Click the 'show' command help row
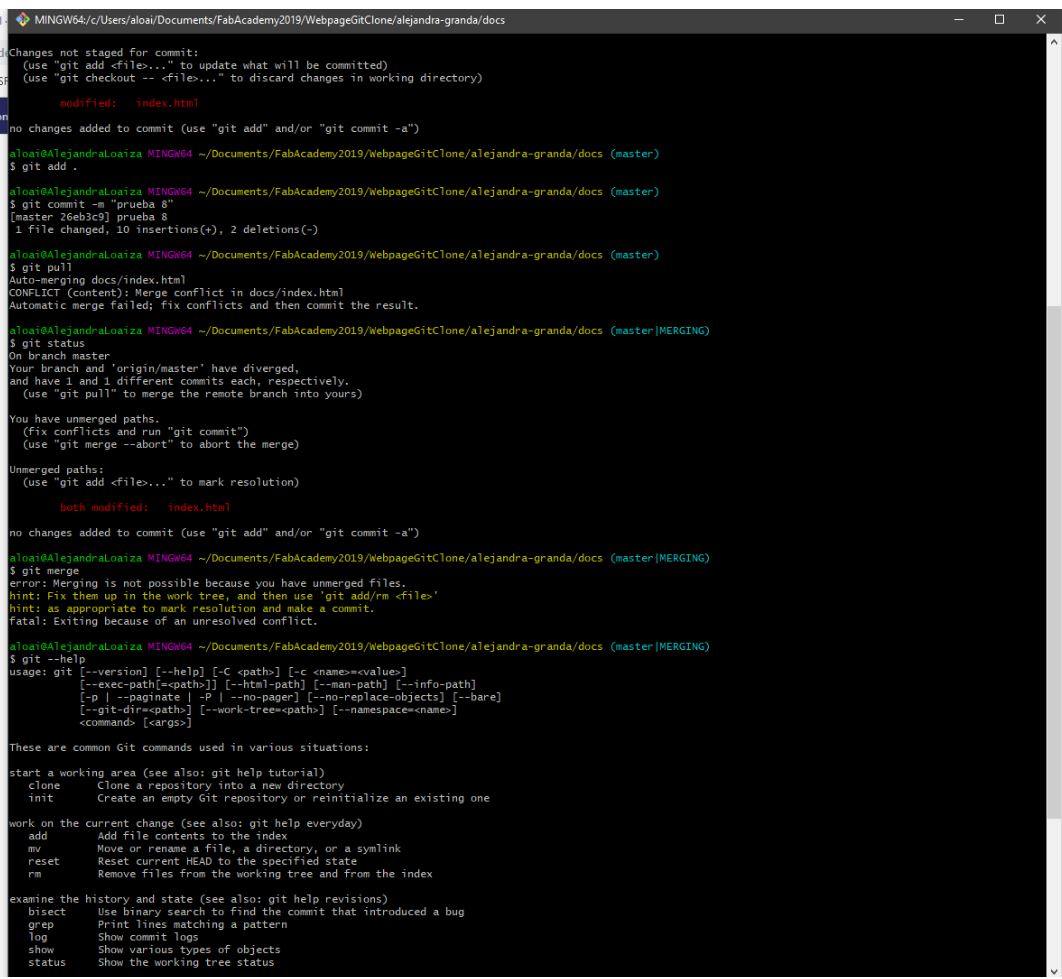 (x=154, y=950)
